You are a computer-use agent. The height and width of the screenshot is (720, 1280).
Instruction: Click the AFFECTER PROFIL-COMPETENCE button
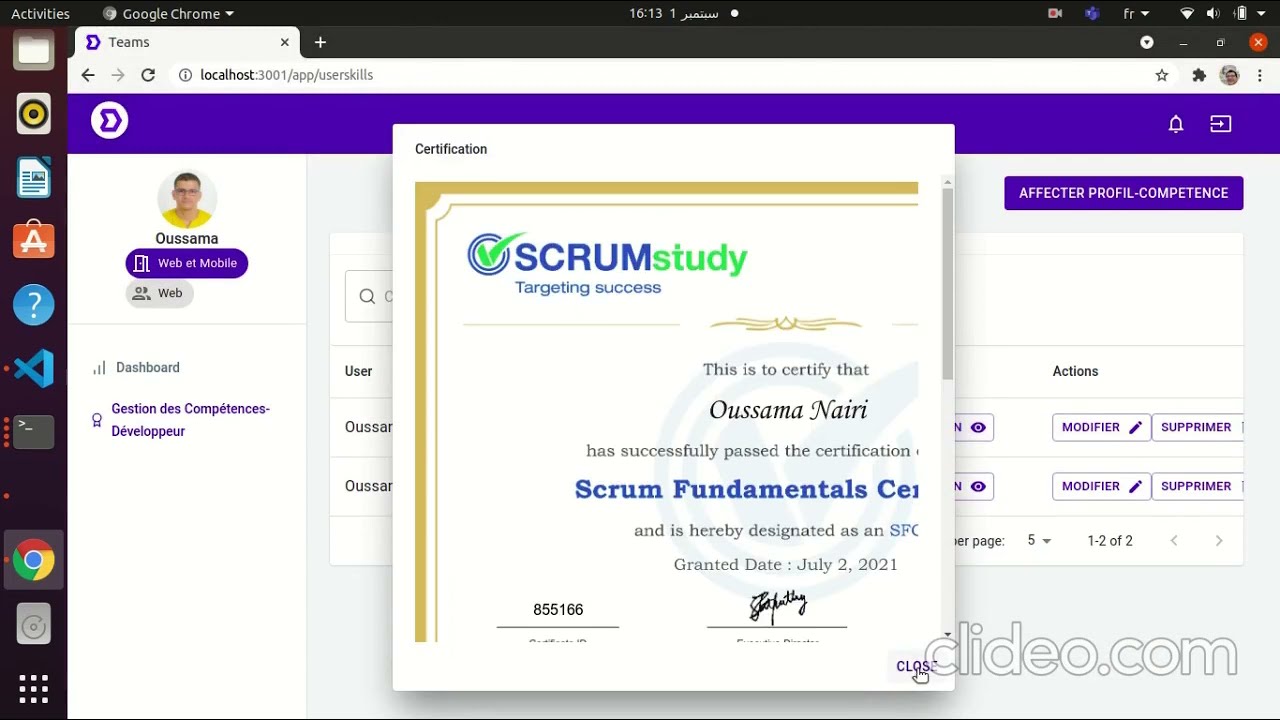click(x=1123, y=193)
